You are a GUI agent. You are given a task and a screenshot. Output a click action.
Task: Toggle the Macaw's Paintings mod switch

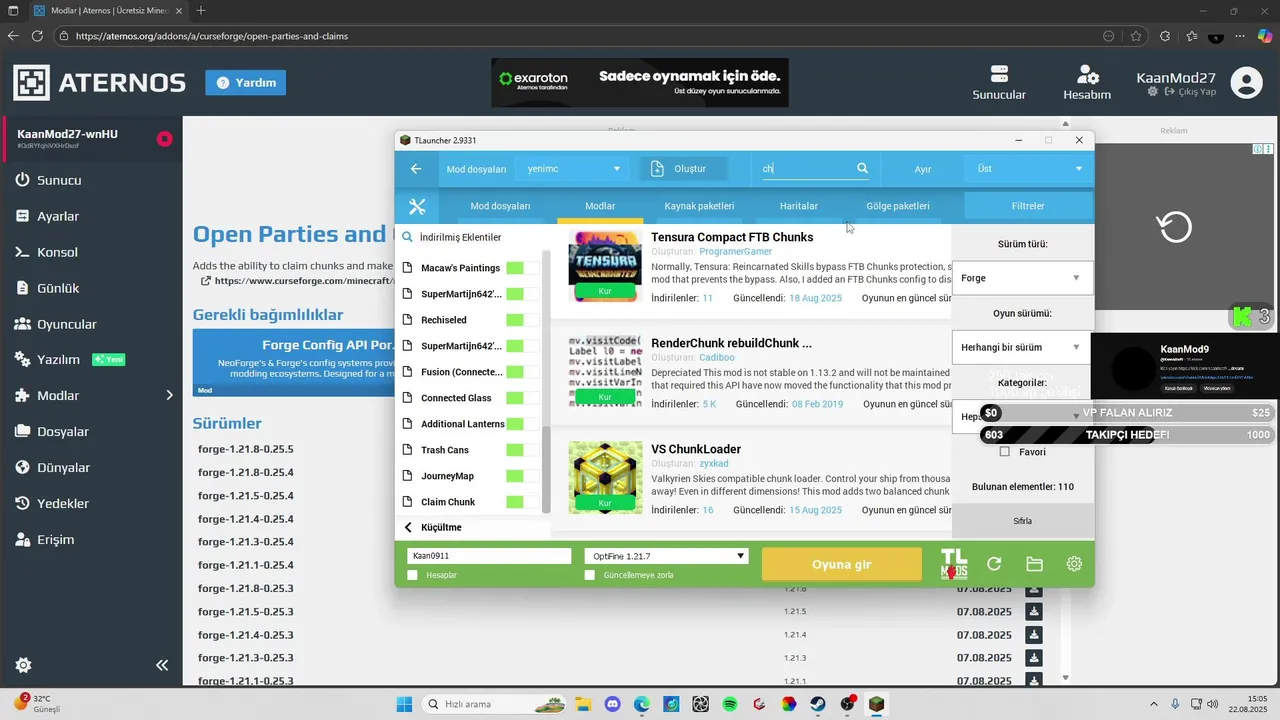(x=523, y=268)
